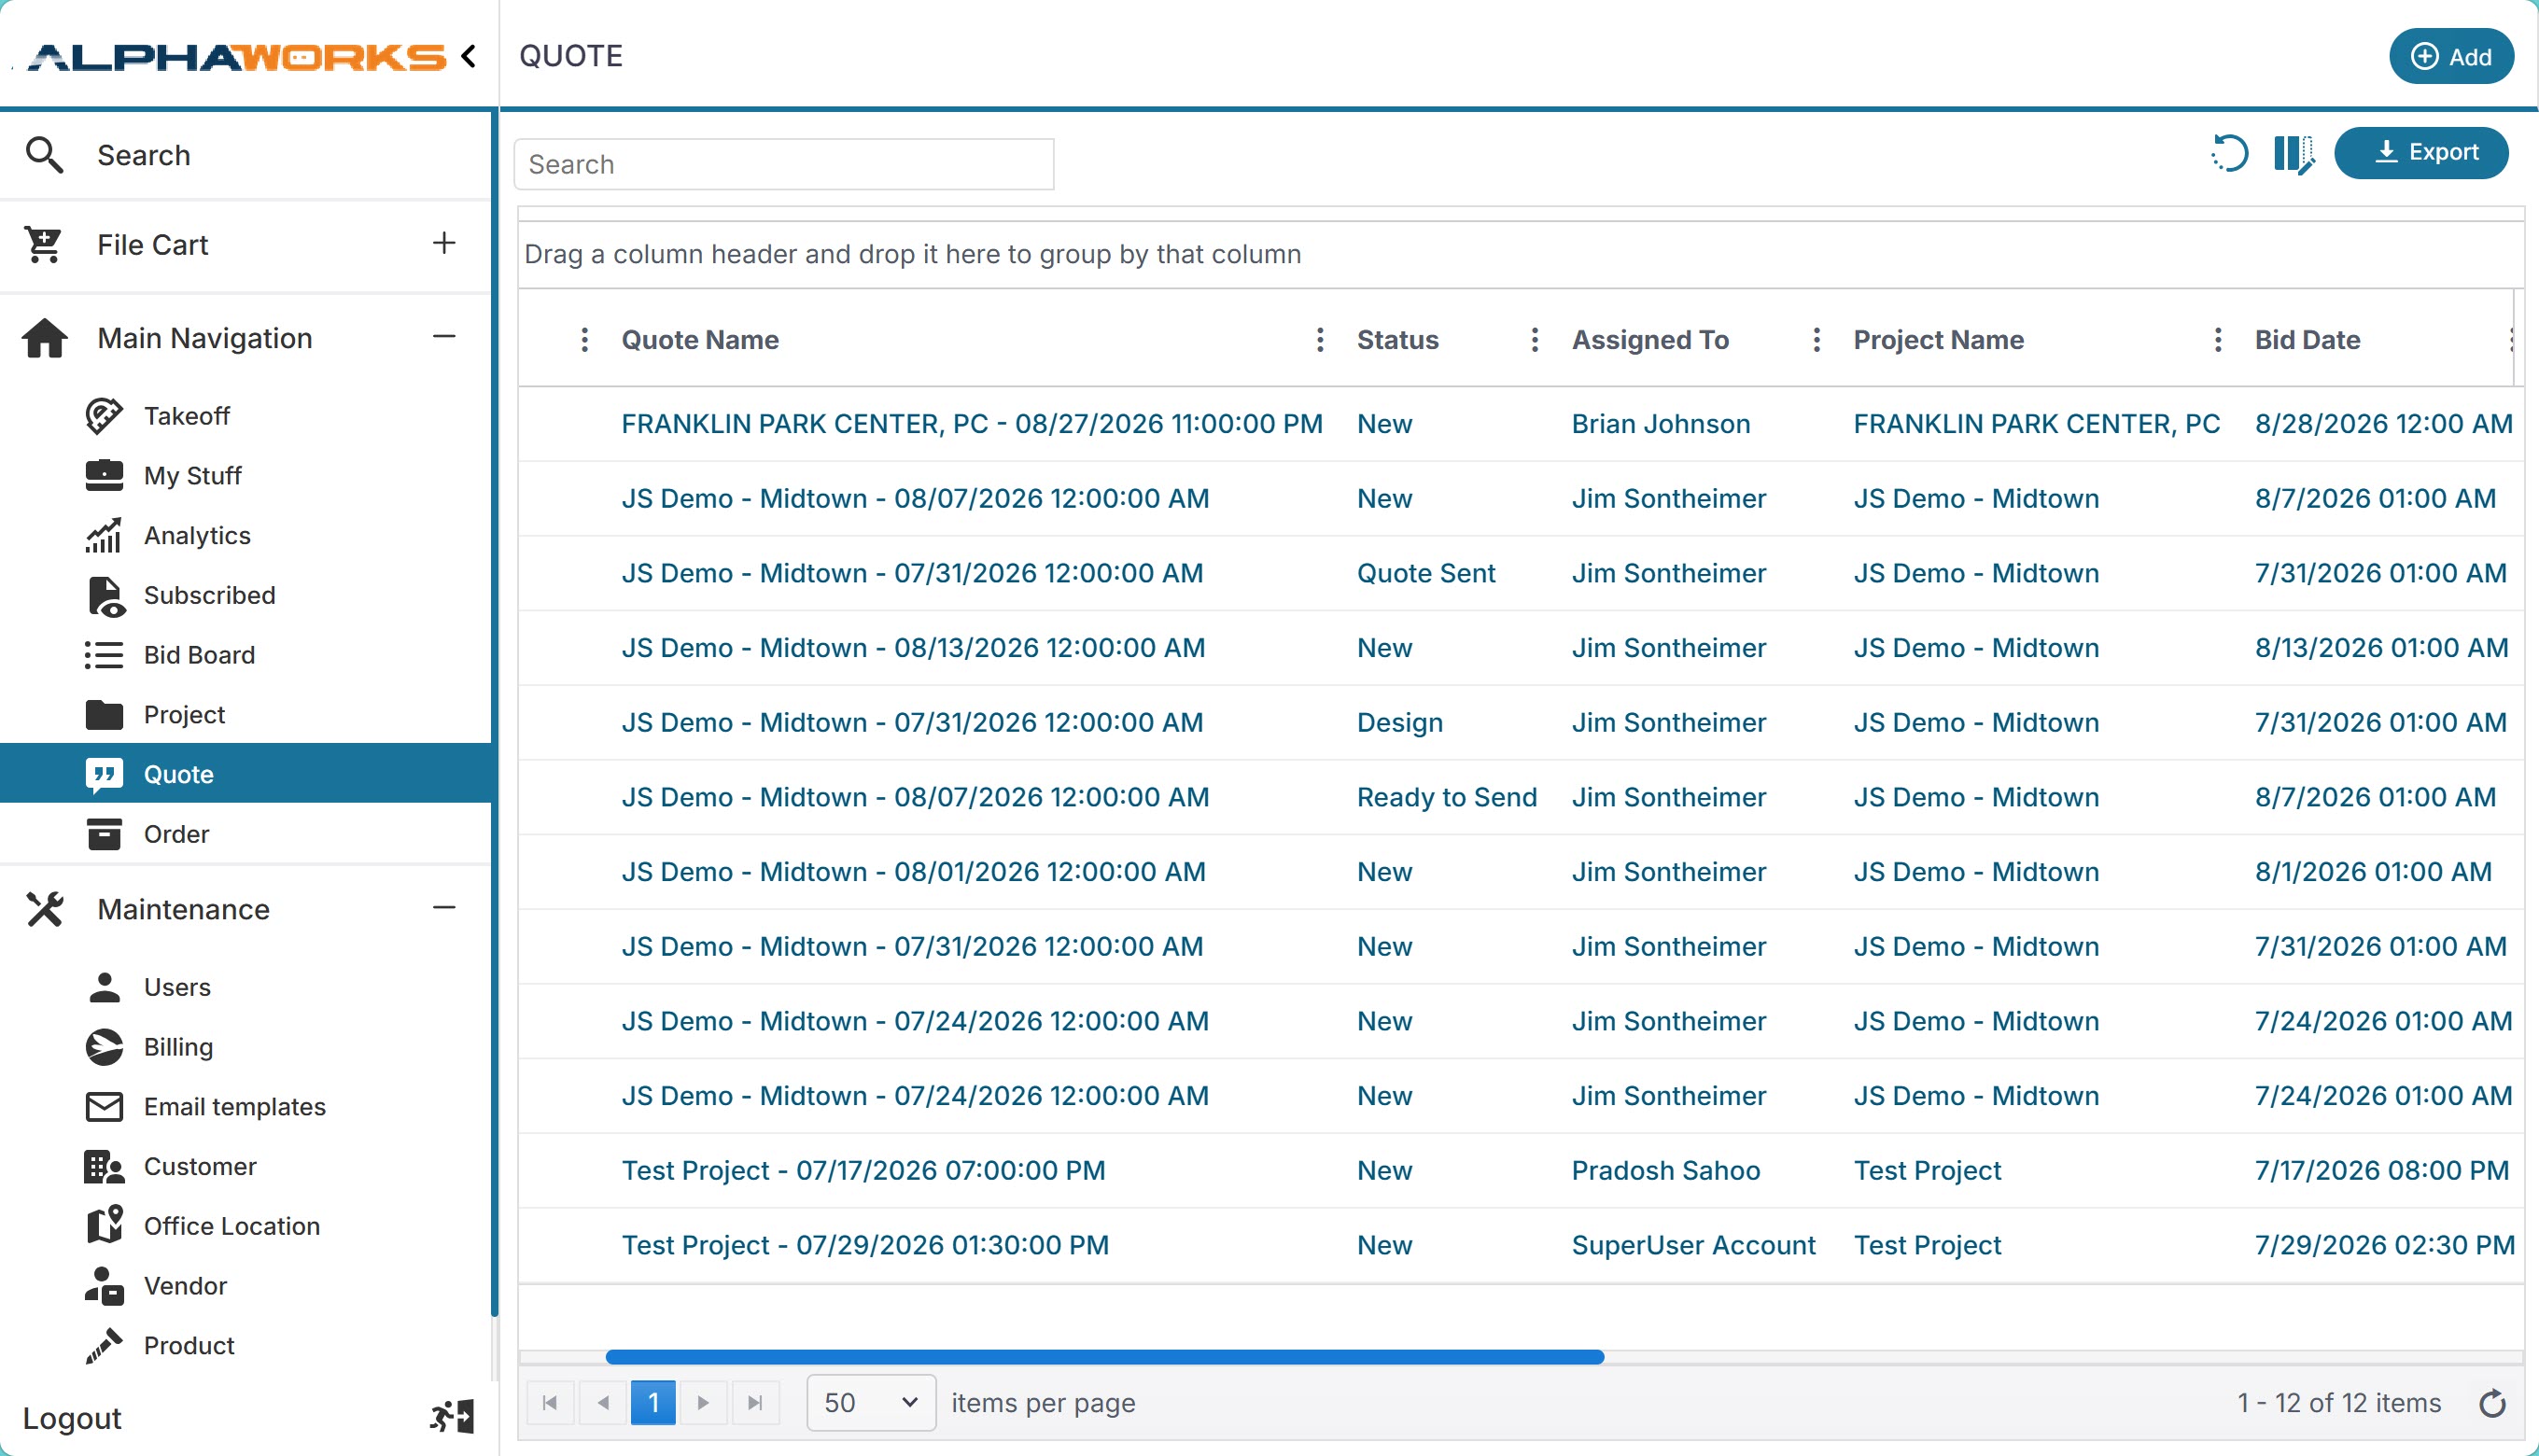
Task: Click the Email templates envelope icon
Action: pos(104,1107)
